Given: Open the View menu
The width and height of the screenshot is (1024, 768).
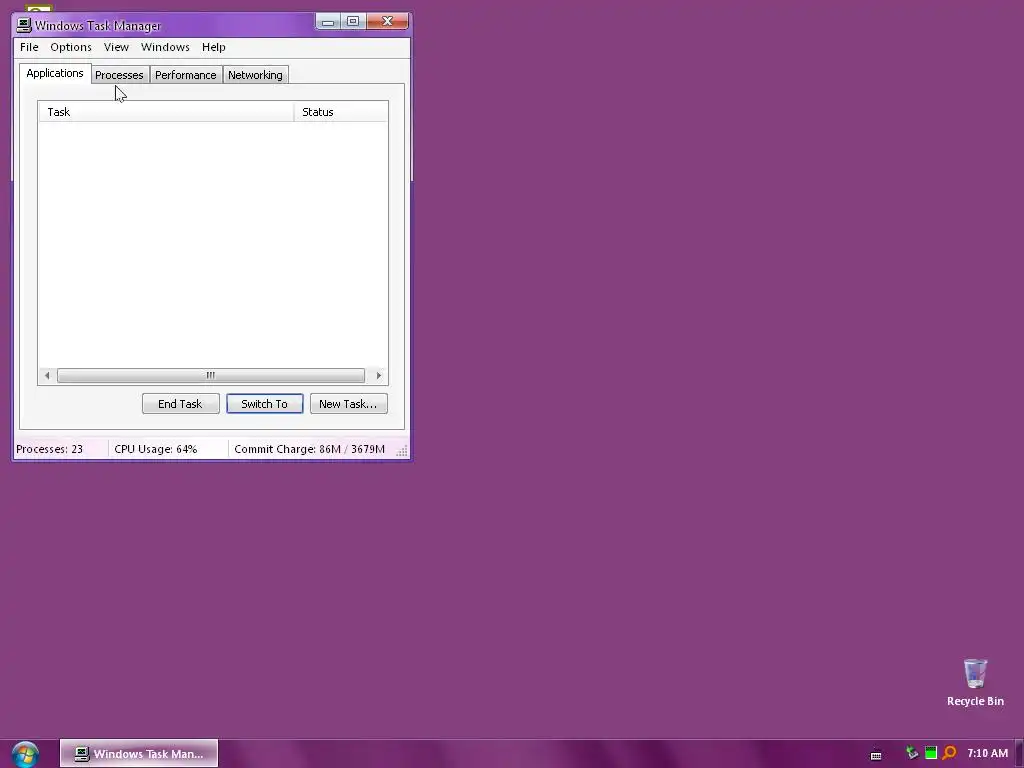Looking at the screenshot, I should coord(116,47).
